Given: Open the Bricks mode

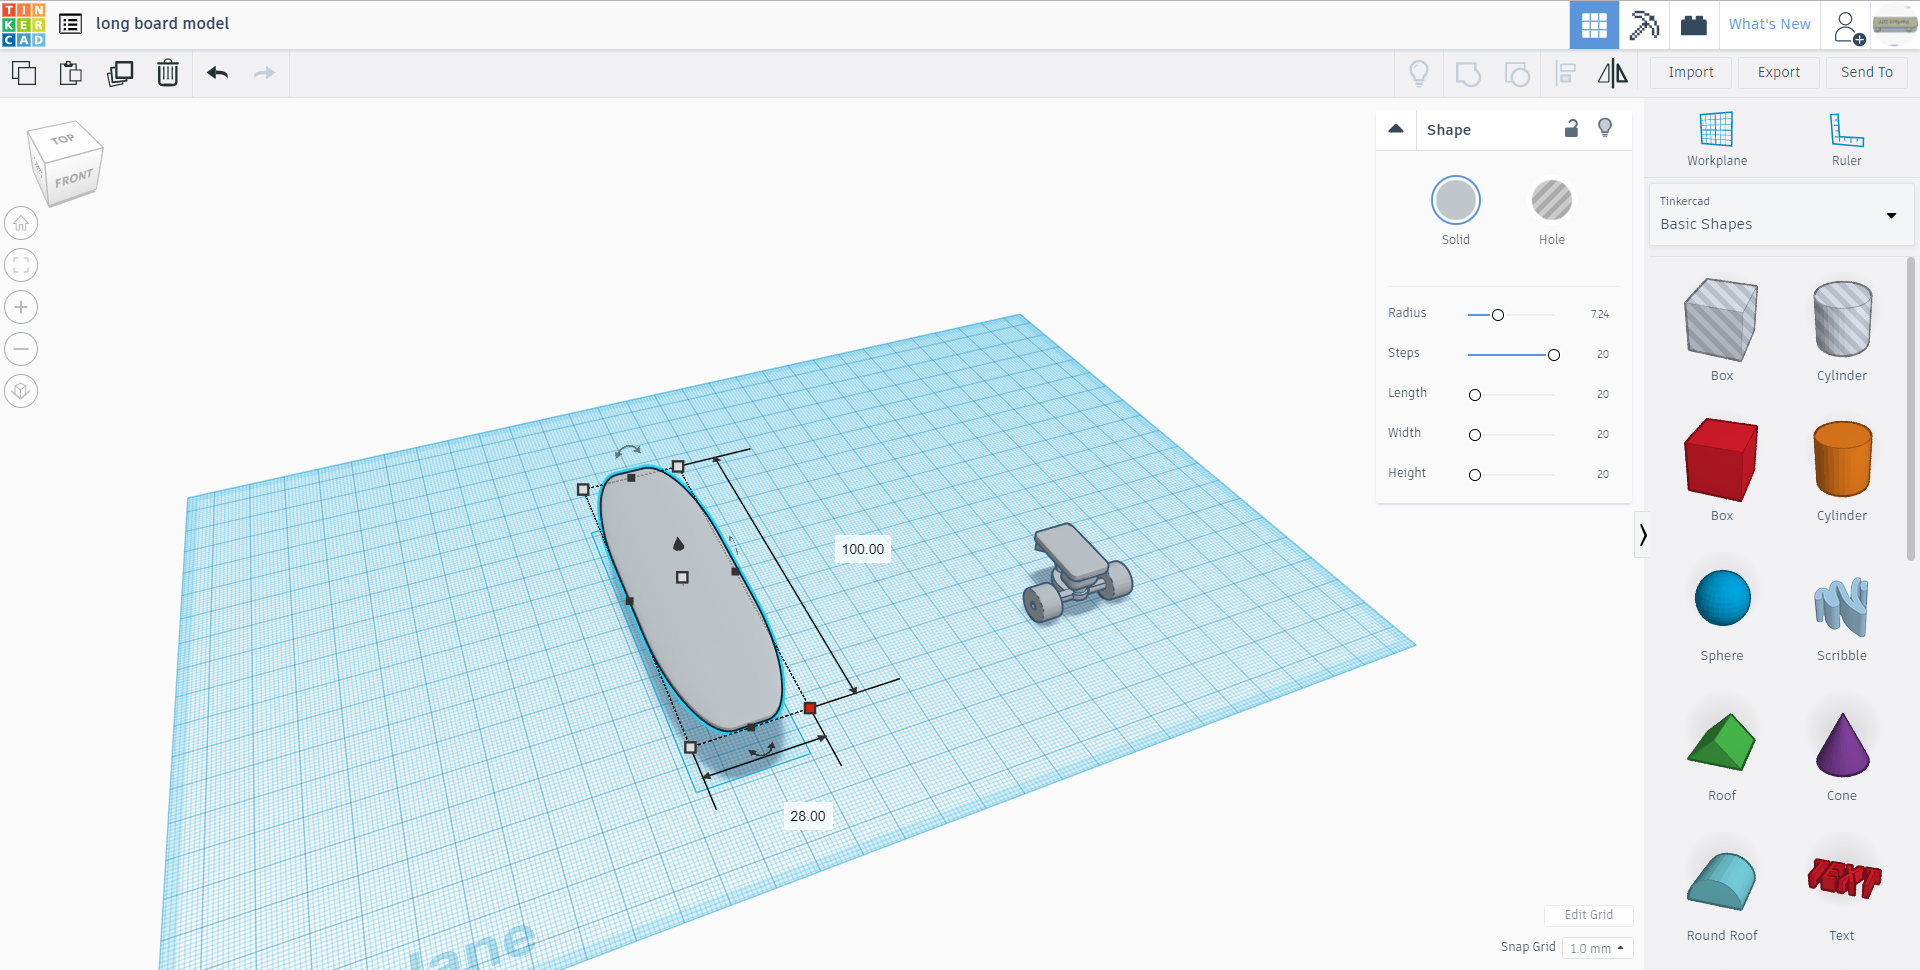Looking at the screenshot, I should coord(1694,24).
